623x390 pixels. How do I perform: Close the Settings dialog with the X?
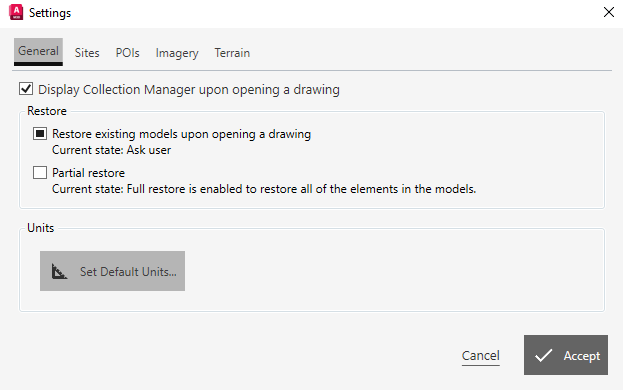pyautogui.click(x=609, y=12)
